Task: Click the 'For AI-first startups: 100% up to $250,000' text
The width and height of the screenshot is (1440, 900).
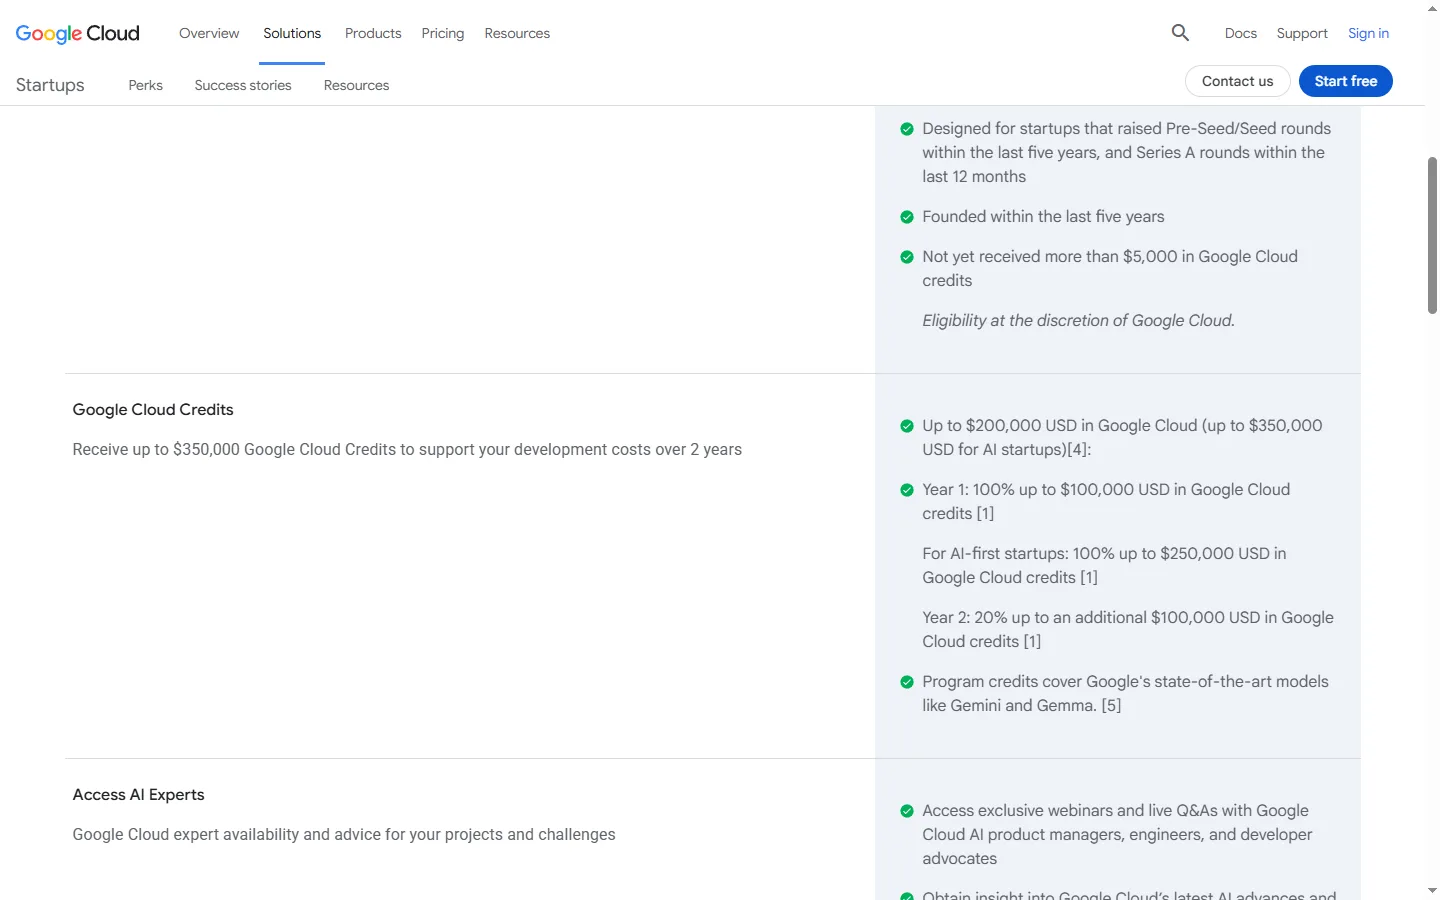Action: point(1104,566)
